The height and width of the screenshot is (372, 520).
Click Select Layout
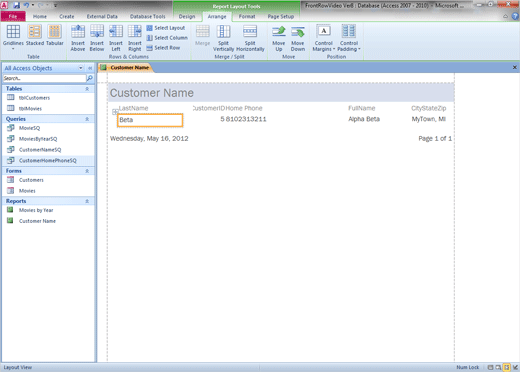click(x=166, y=28)
